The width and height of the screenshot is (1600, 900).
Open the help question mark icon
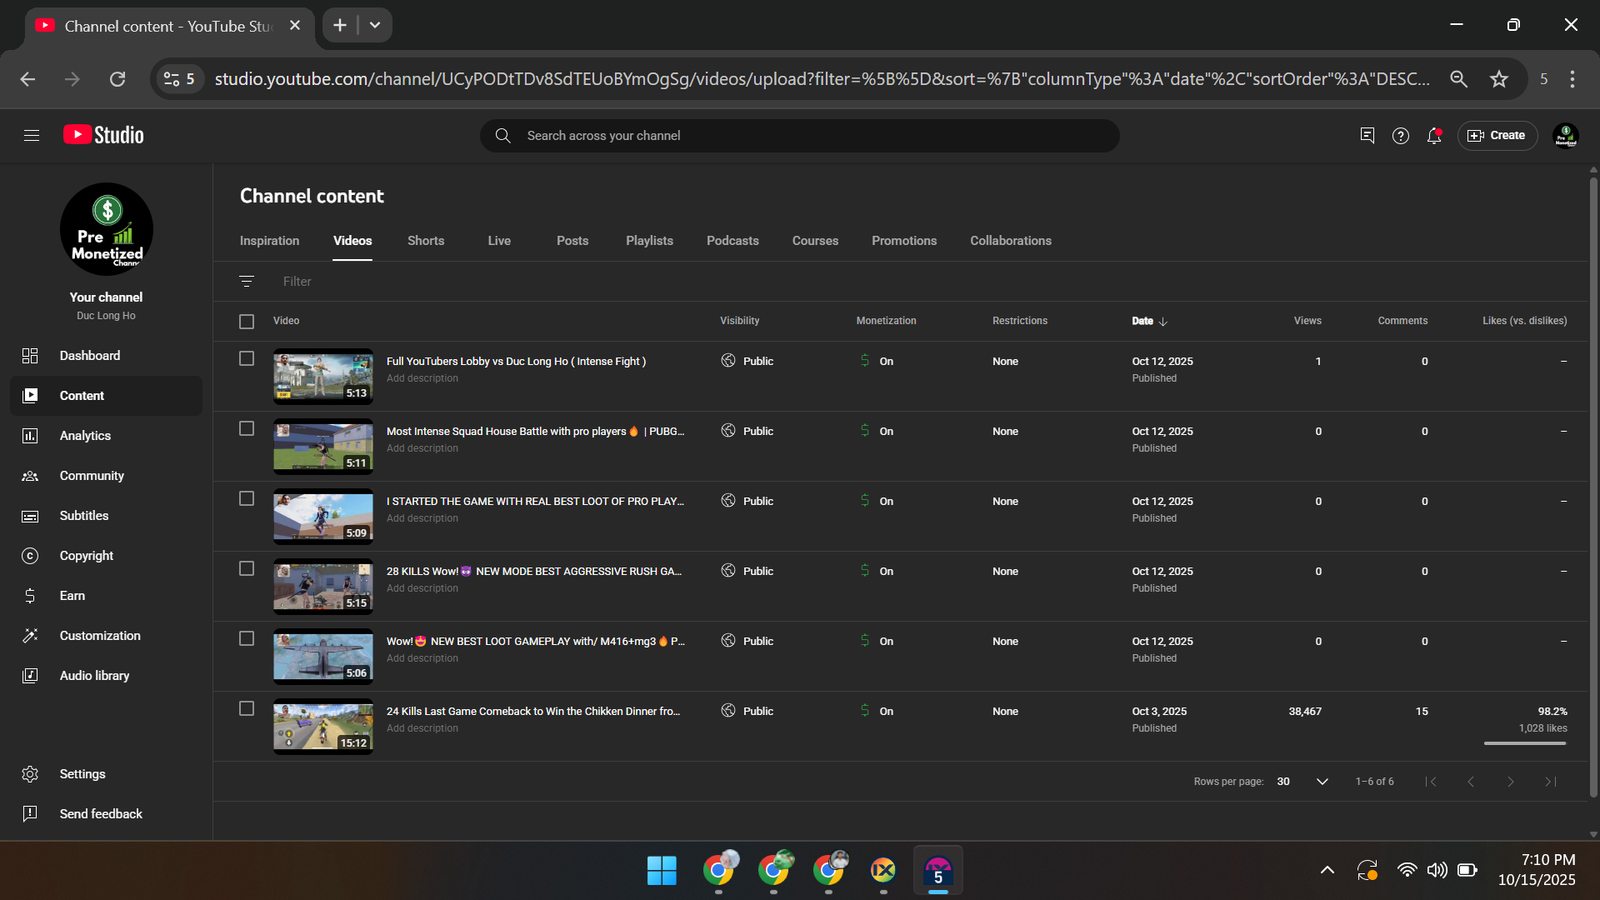pyautogui.click(x=1400, y=136)
